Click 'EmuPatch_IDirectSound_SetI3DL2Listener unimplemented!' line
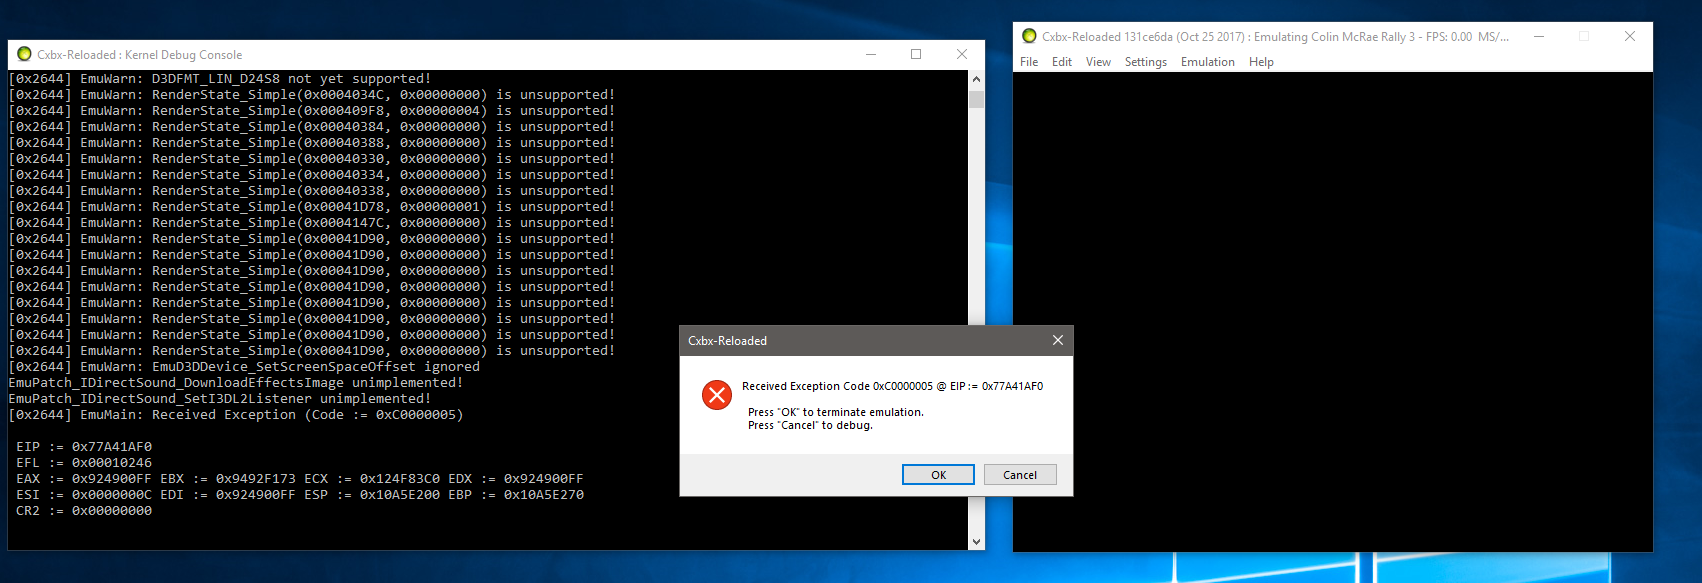The height and width of the screenshot is (583, 1702). 220,398
